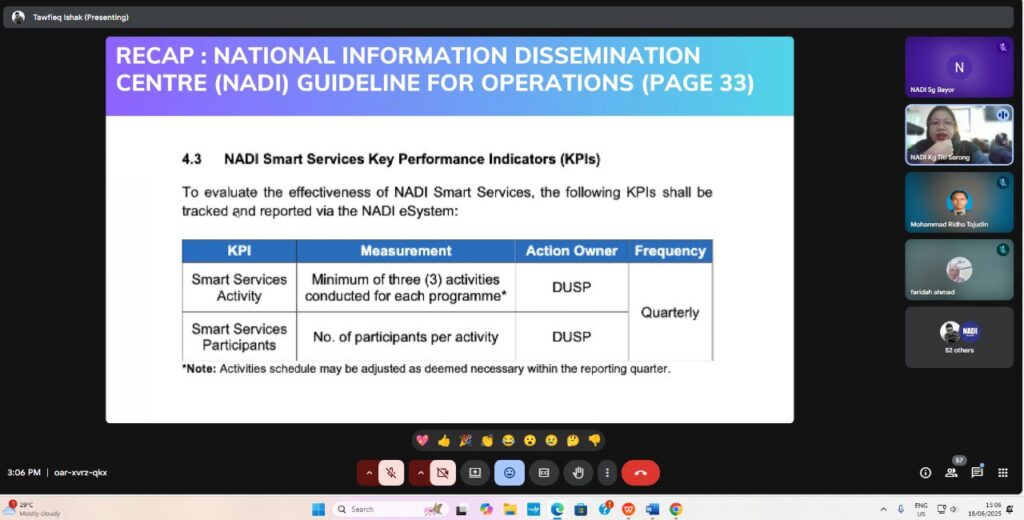The width and height of the screenshot is (1024, 520).
Task: Open the chat panel
Action: tap(977, 472)
